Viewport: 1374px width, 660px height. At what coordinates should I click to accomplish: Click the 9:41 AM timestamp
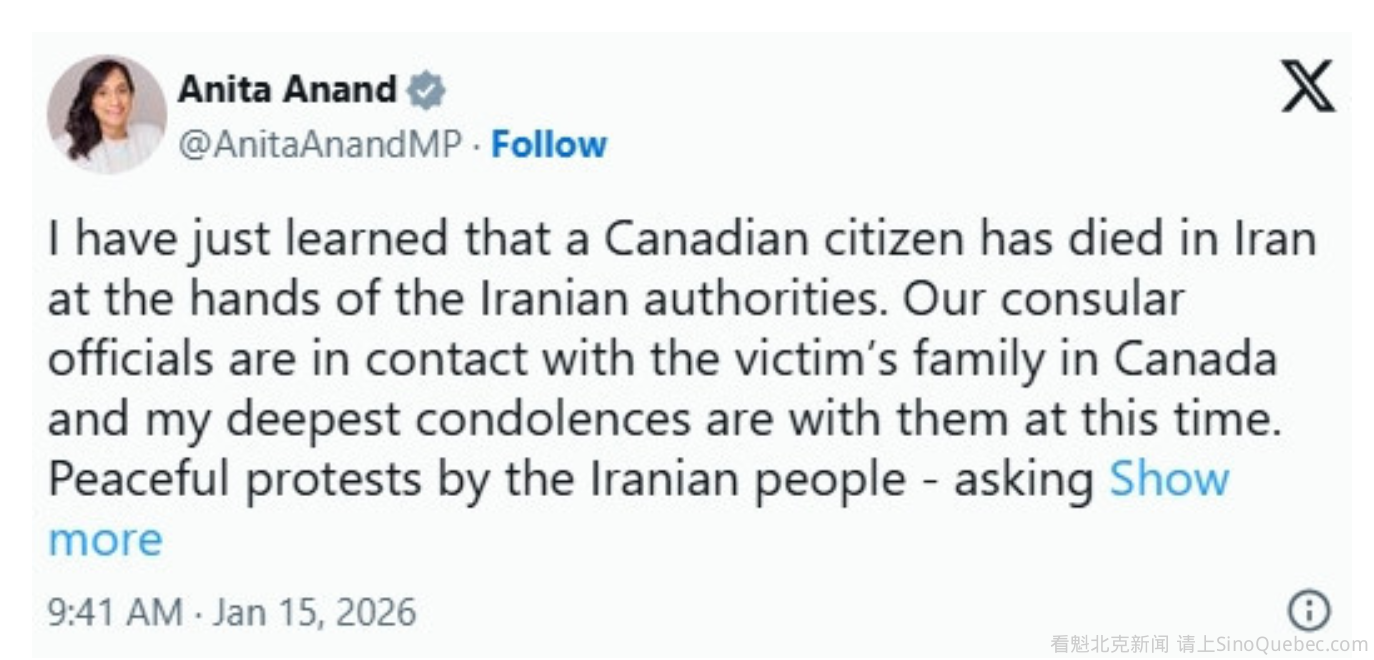point(115,611)
